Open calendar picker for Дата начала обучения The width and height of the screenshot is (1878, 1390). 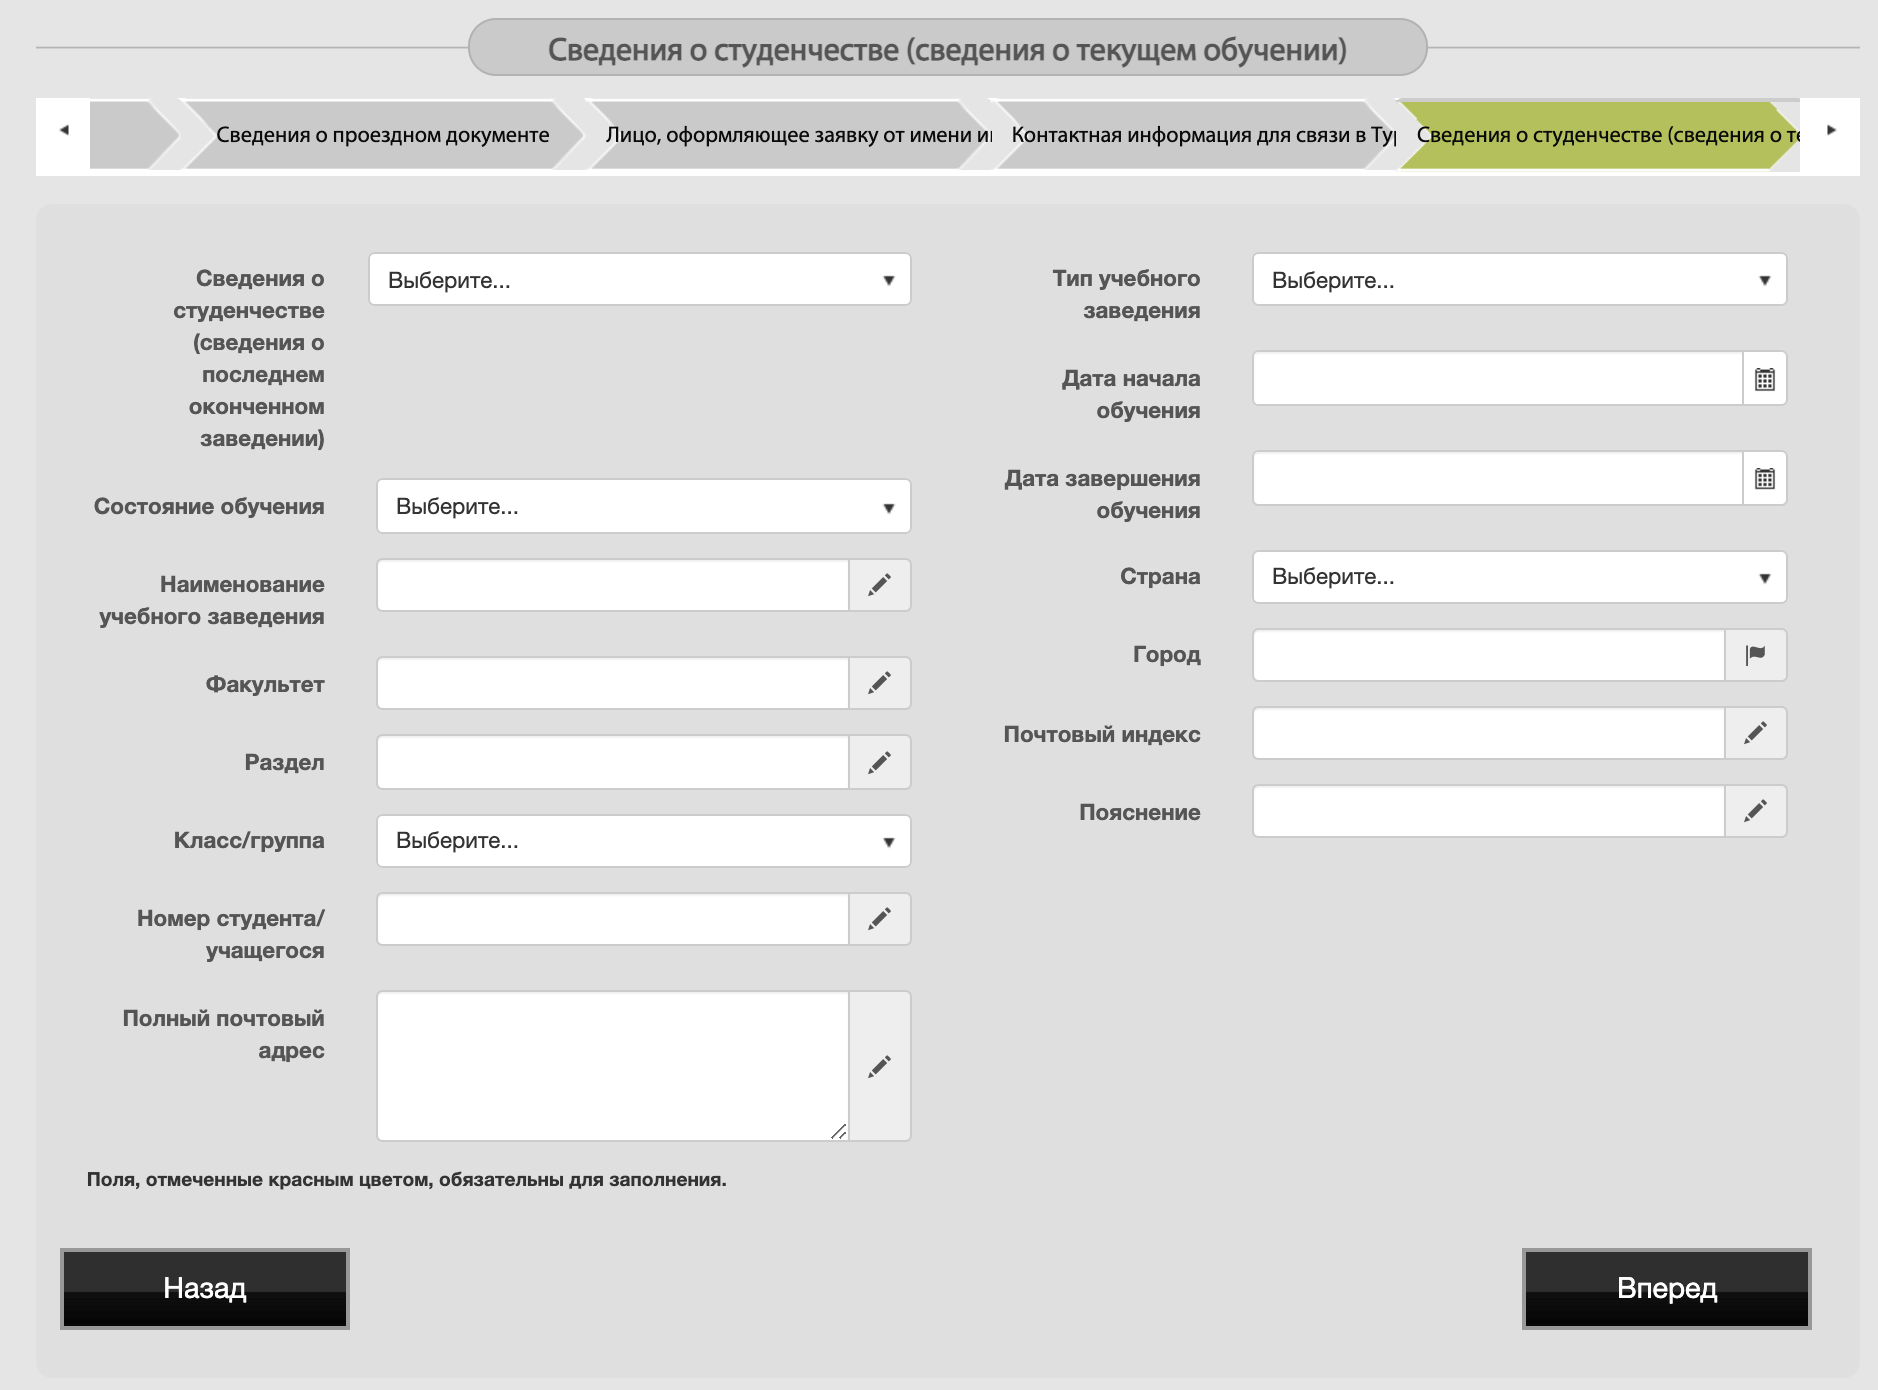point(1764,379)
